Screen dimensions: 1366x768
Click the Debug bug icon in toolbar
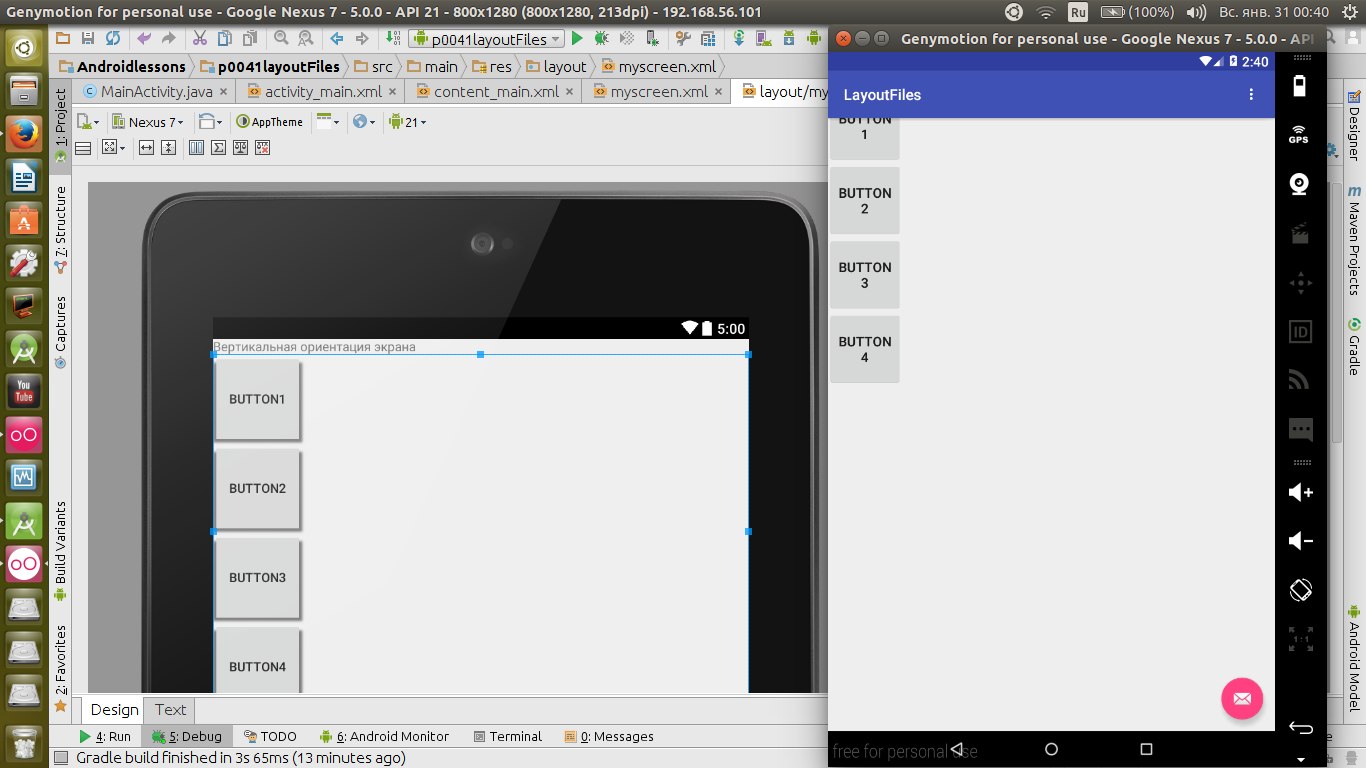600,38
